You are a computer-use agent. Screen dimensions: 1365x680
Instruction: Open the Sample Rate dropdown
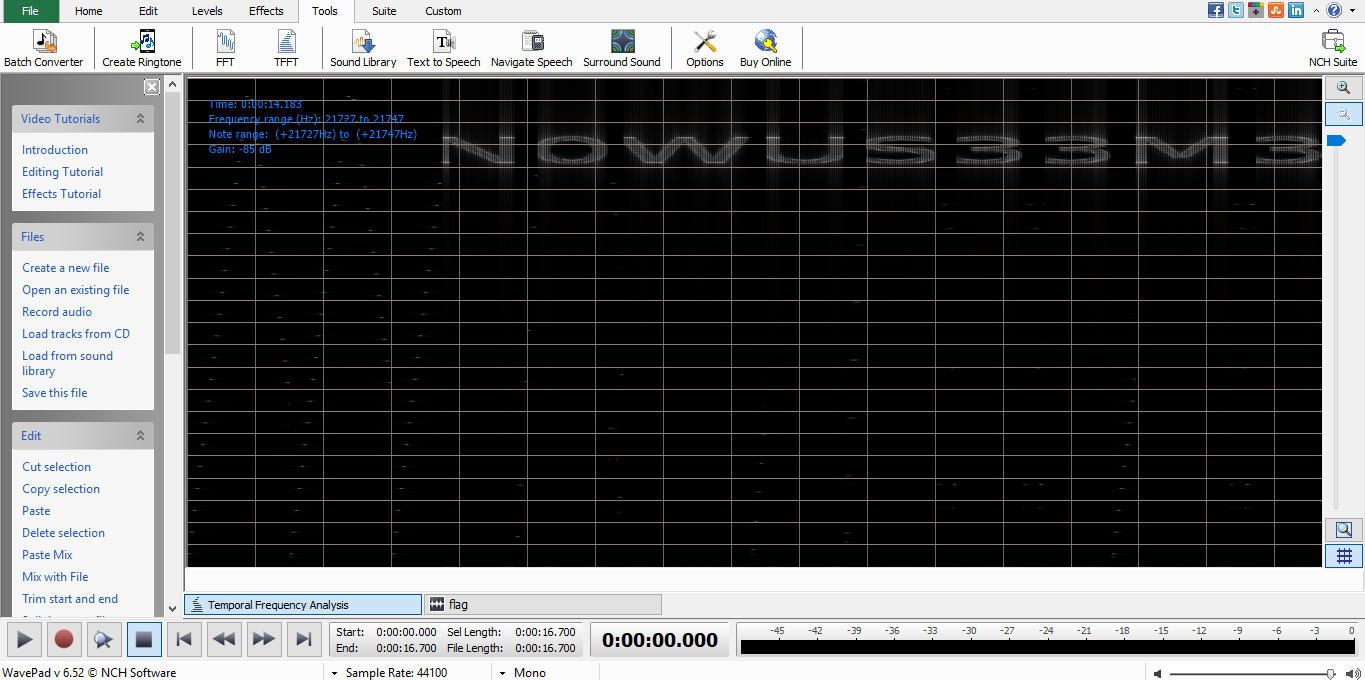334,673
